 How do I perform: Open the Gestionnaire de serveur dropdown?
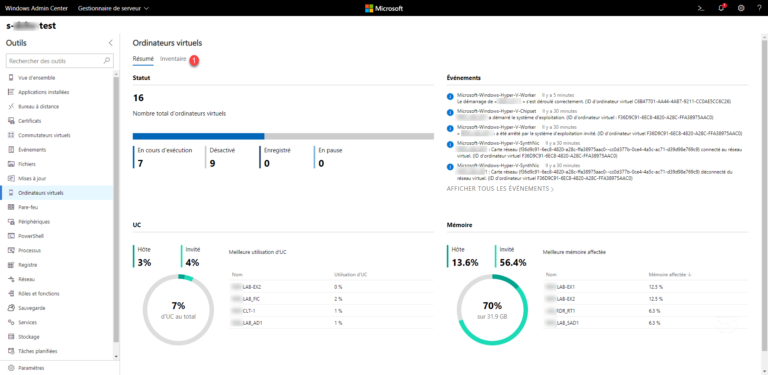tap(113, 8)
